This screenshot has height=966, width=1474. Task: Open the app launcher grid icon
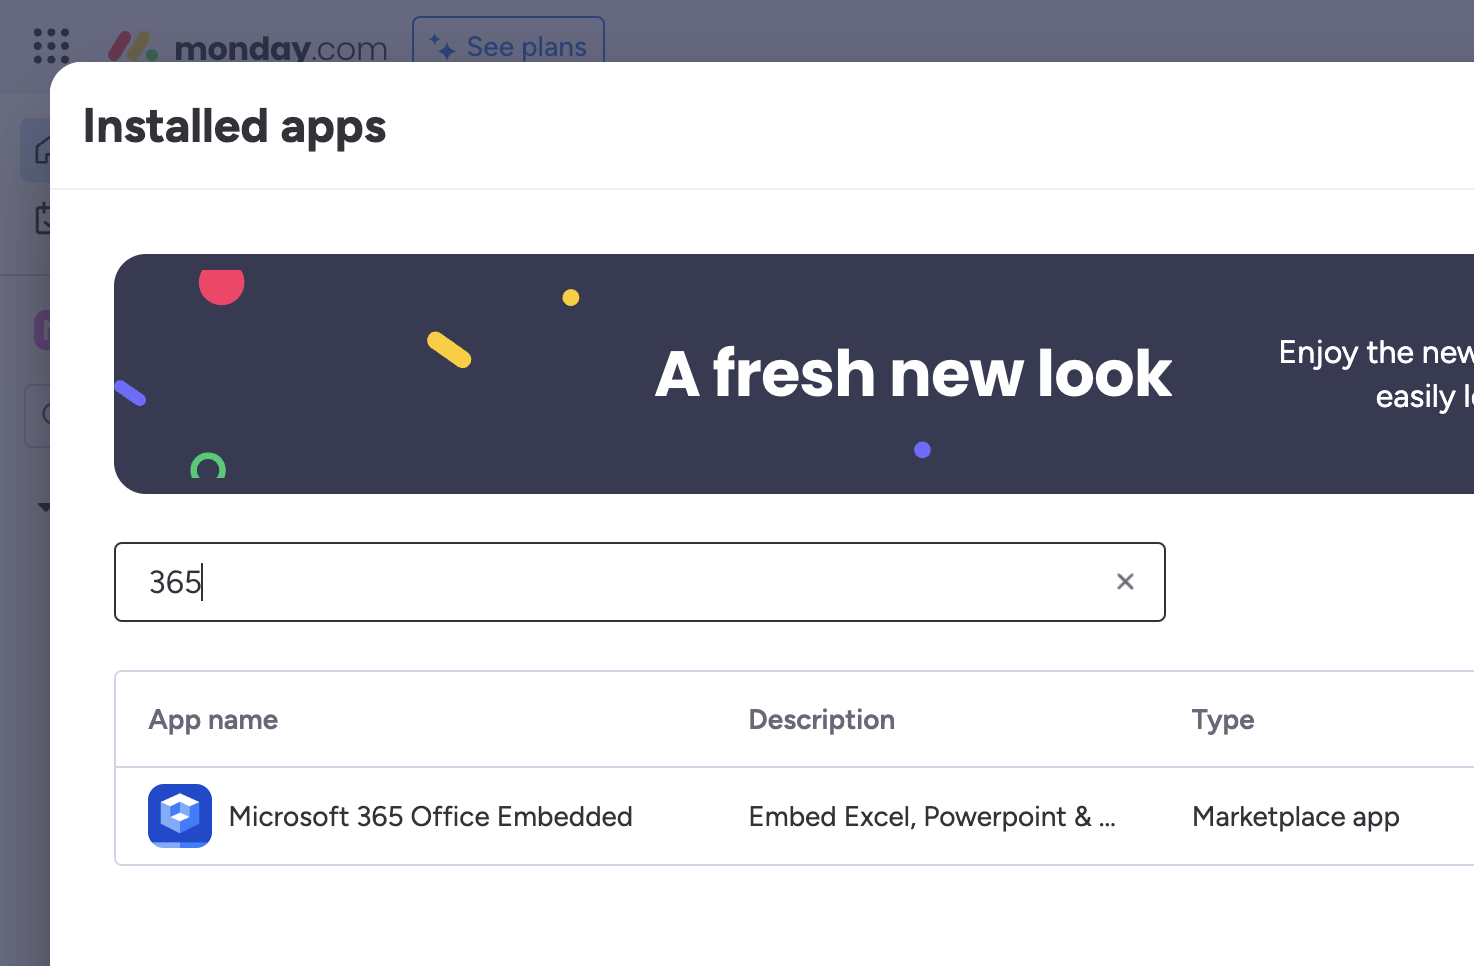(x=50, y=46)
